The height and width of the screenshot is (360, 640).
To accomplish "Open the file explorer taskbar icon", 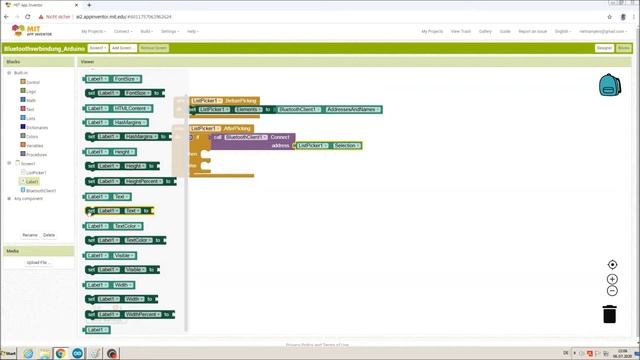I will click(x=44, y=353).
